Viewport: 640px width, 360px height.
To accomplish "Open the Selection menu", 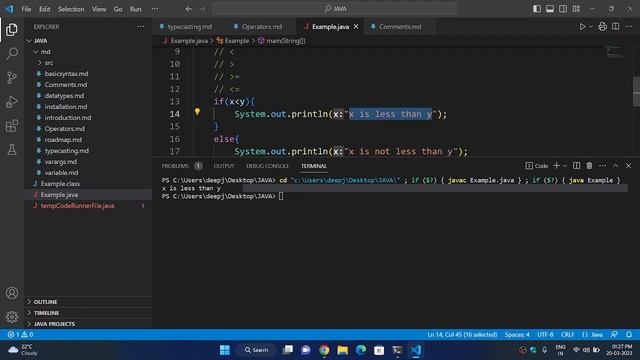I will point(71,9).
